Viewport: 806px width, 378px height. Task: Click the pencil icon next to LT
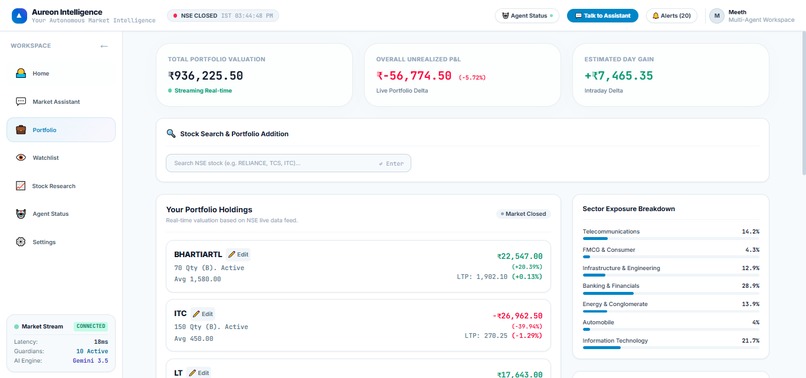[x=192, y=373]
